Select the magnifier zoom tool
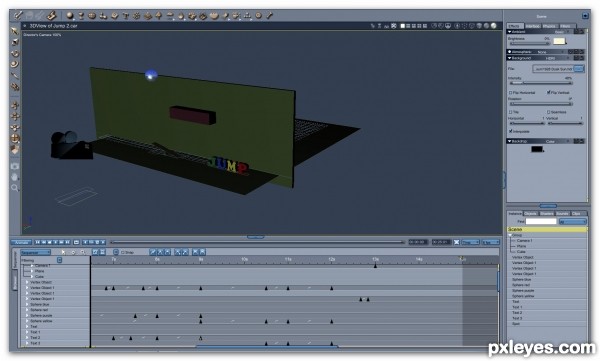The height and width of the screenshot is (361, 600). 15,188
